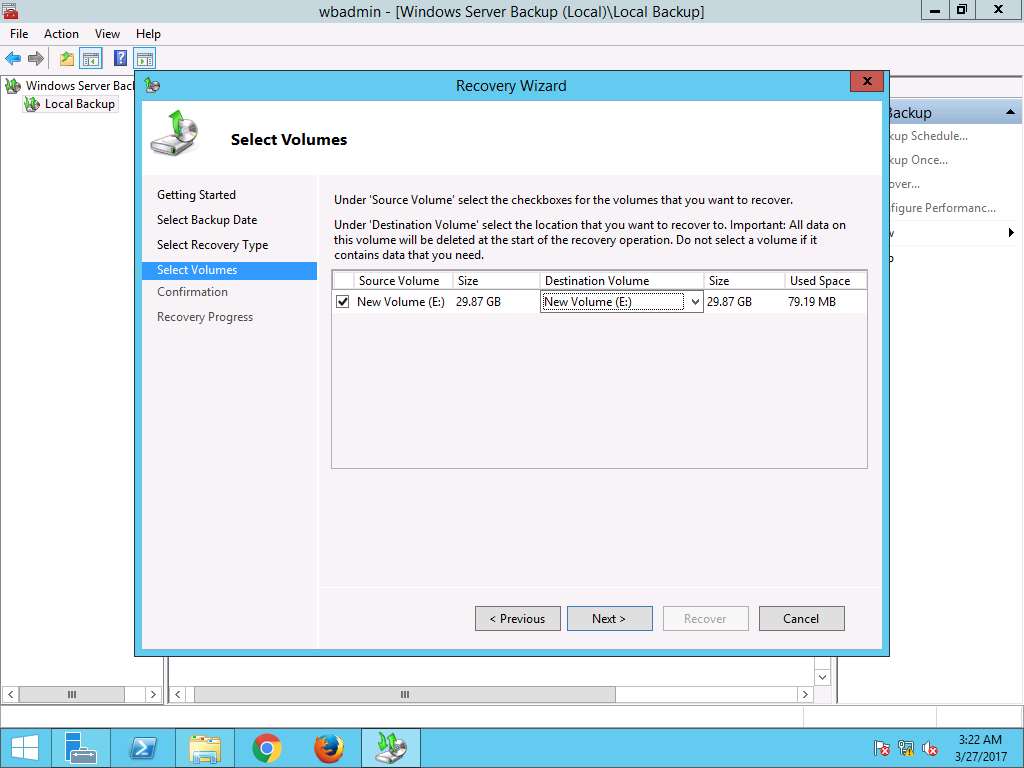Collapse the Backup actions section arrow
Image resolution: width=1024 pixels, height=768 pixels.
click(1010, 112)
